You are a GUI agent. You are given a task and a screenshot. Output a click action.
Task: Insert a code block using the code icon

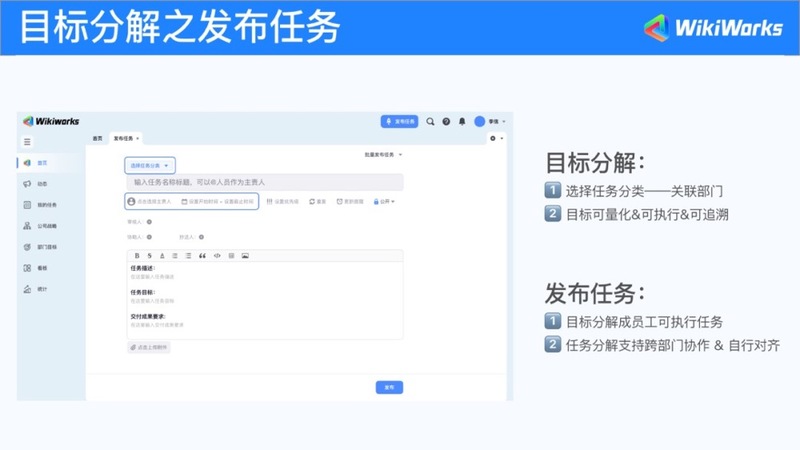(x=217, y=256)
